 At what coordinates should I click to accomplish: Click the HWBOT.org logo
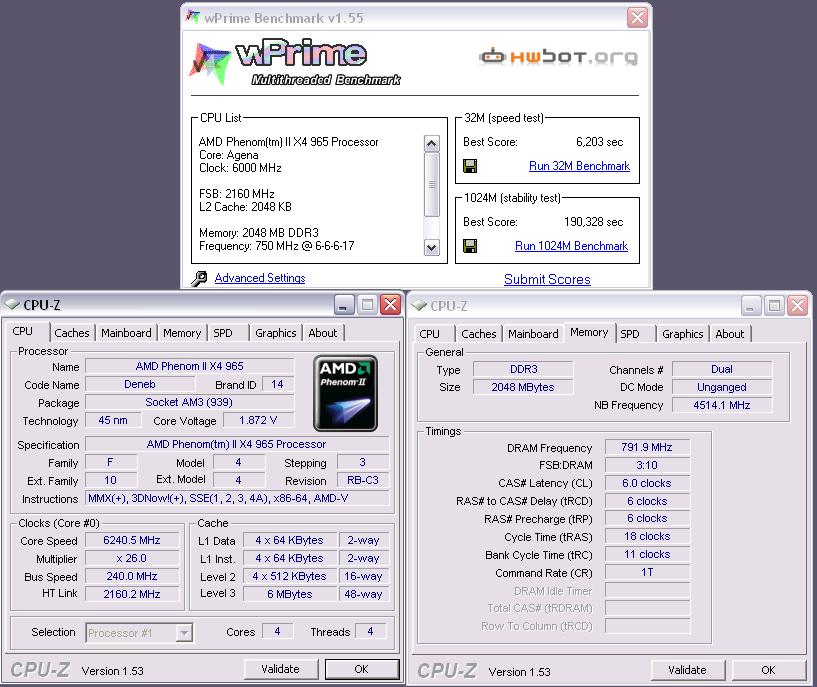(x=558, y=56)
